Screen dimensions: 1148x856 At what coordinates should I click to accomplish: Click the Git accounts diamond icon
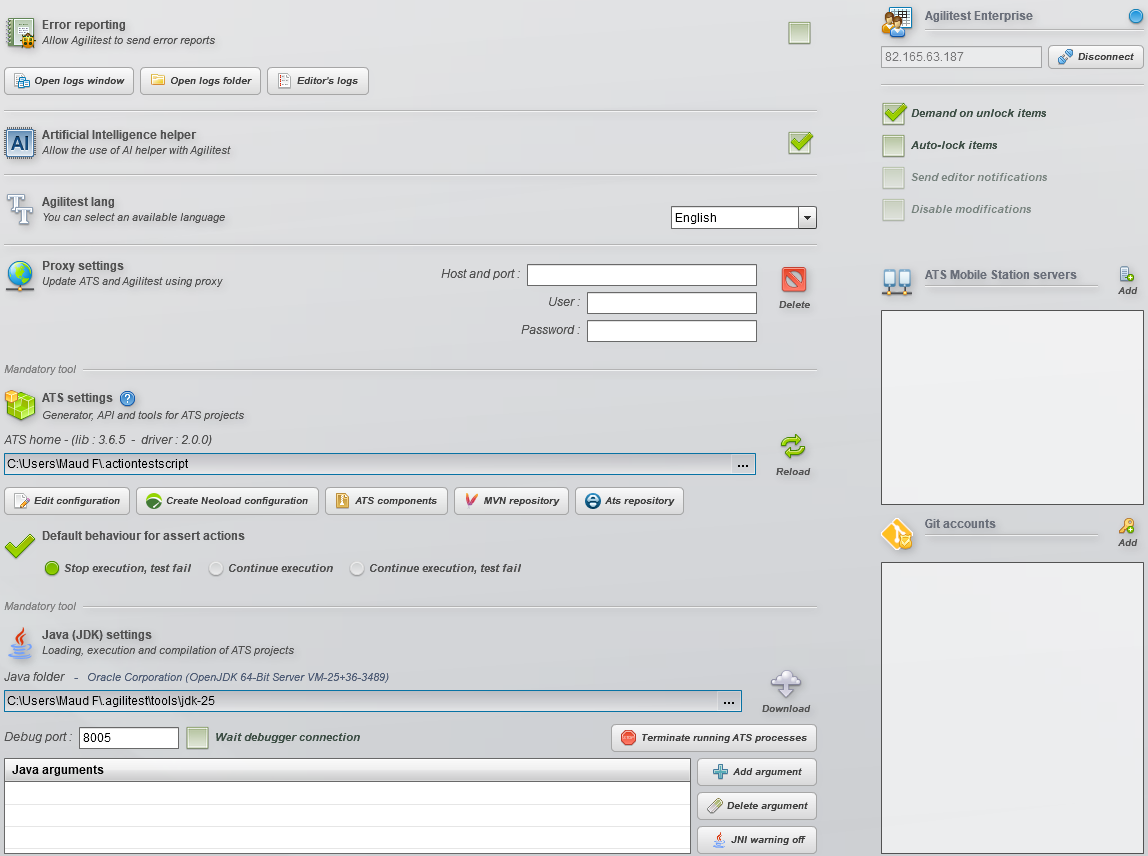click(x=897, y=534)
